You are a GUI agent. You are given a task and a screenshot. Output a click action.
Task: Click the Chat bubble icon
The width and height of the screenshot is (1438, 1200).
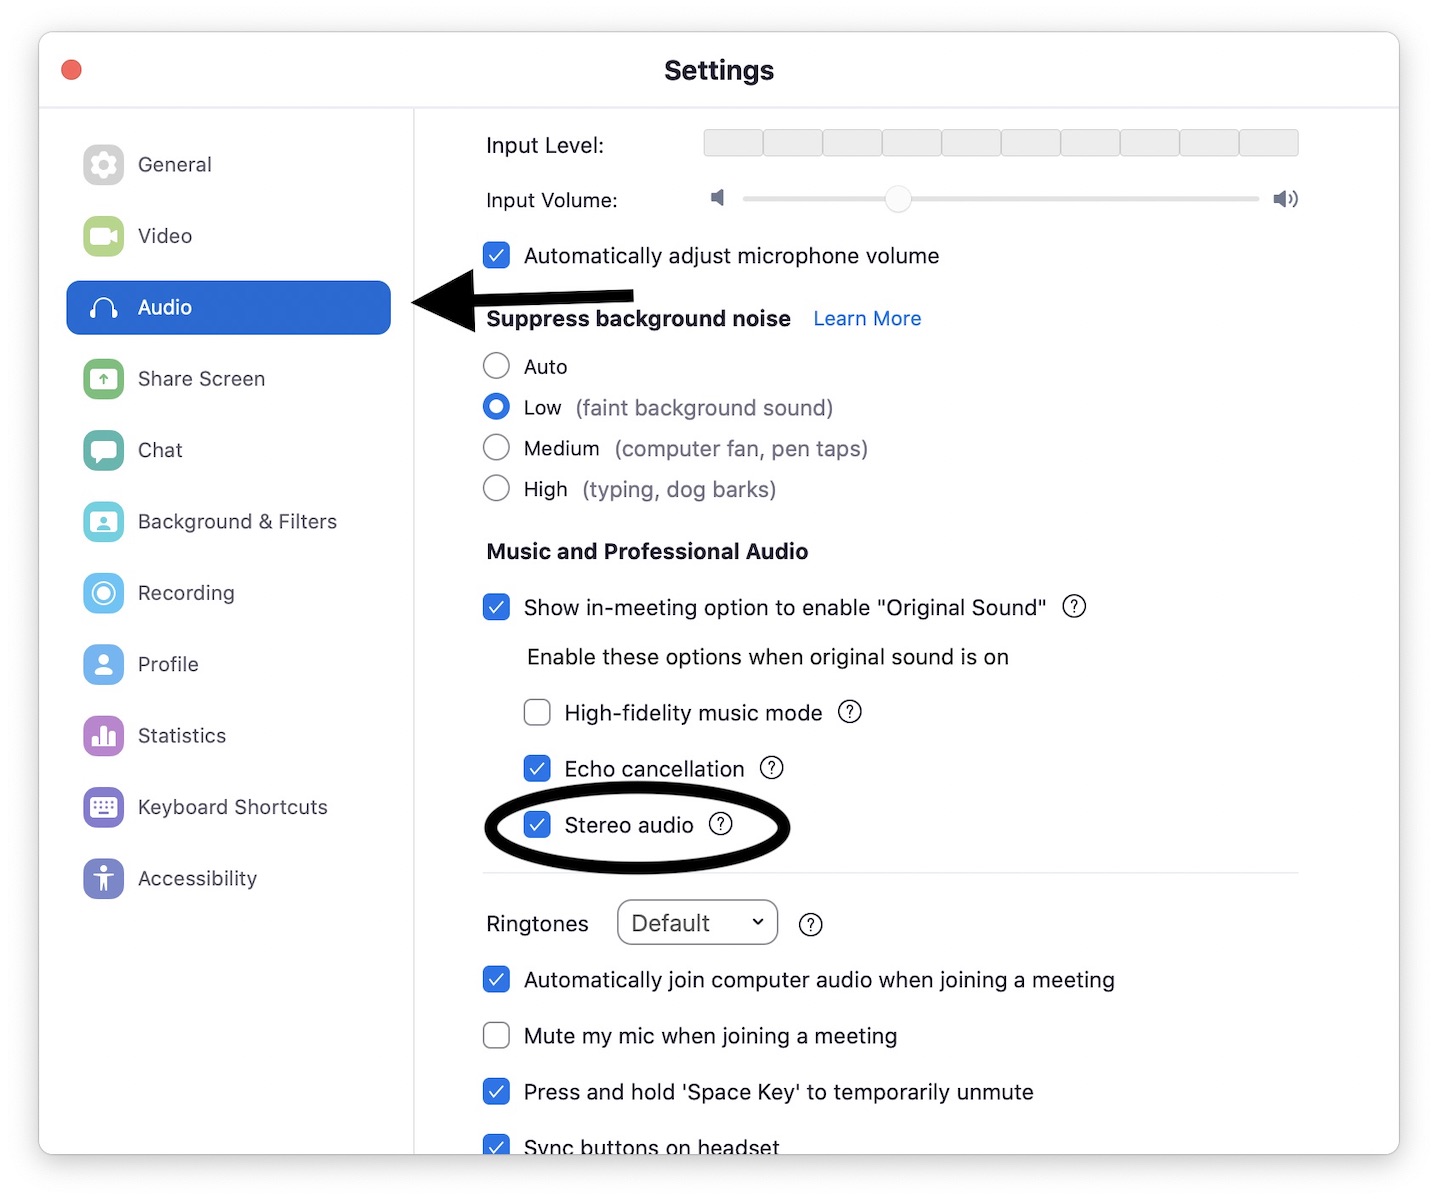(x=103, y=450)
